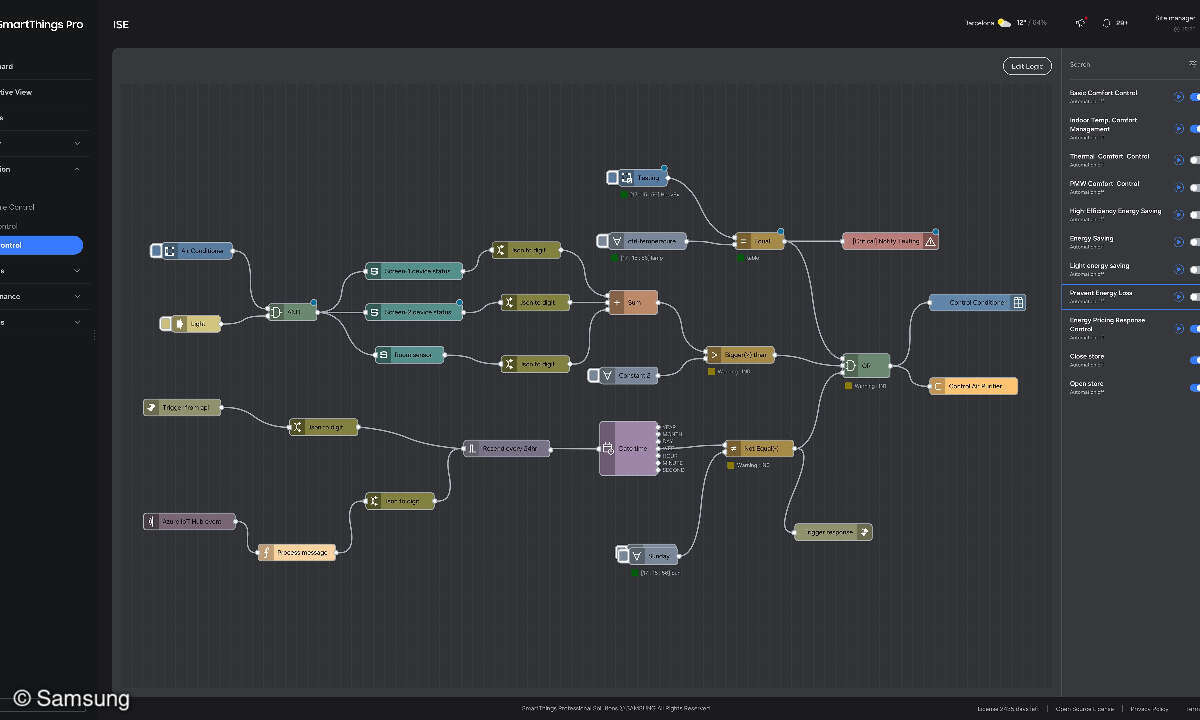The height and width of the screenshot is (720, 1200).
Task: Select the Control Air Purifier output node
Action: tap(973, 386)
